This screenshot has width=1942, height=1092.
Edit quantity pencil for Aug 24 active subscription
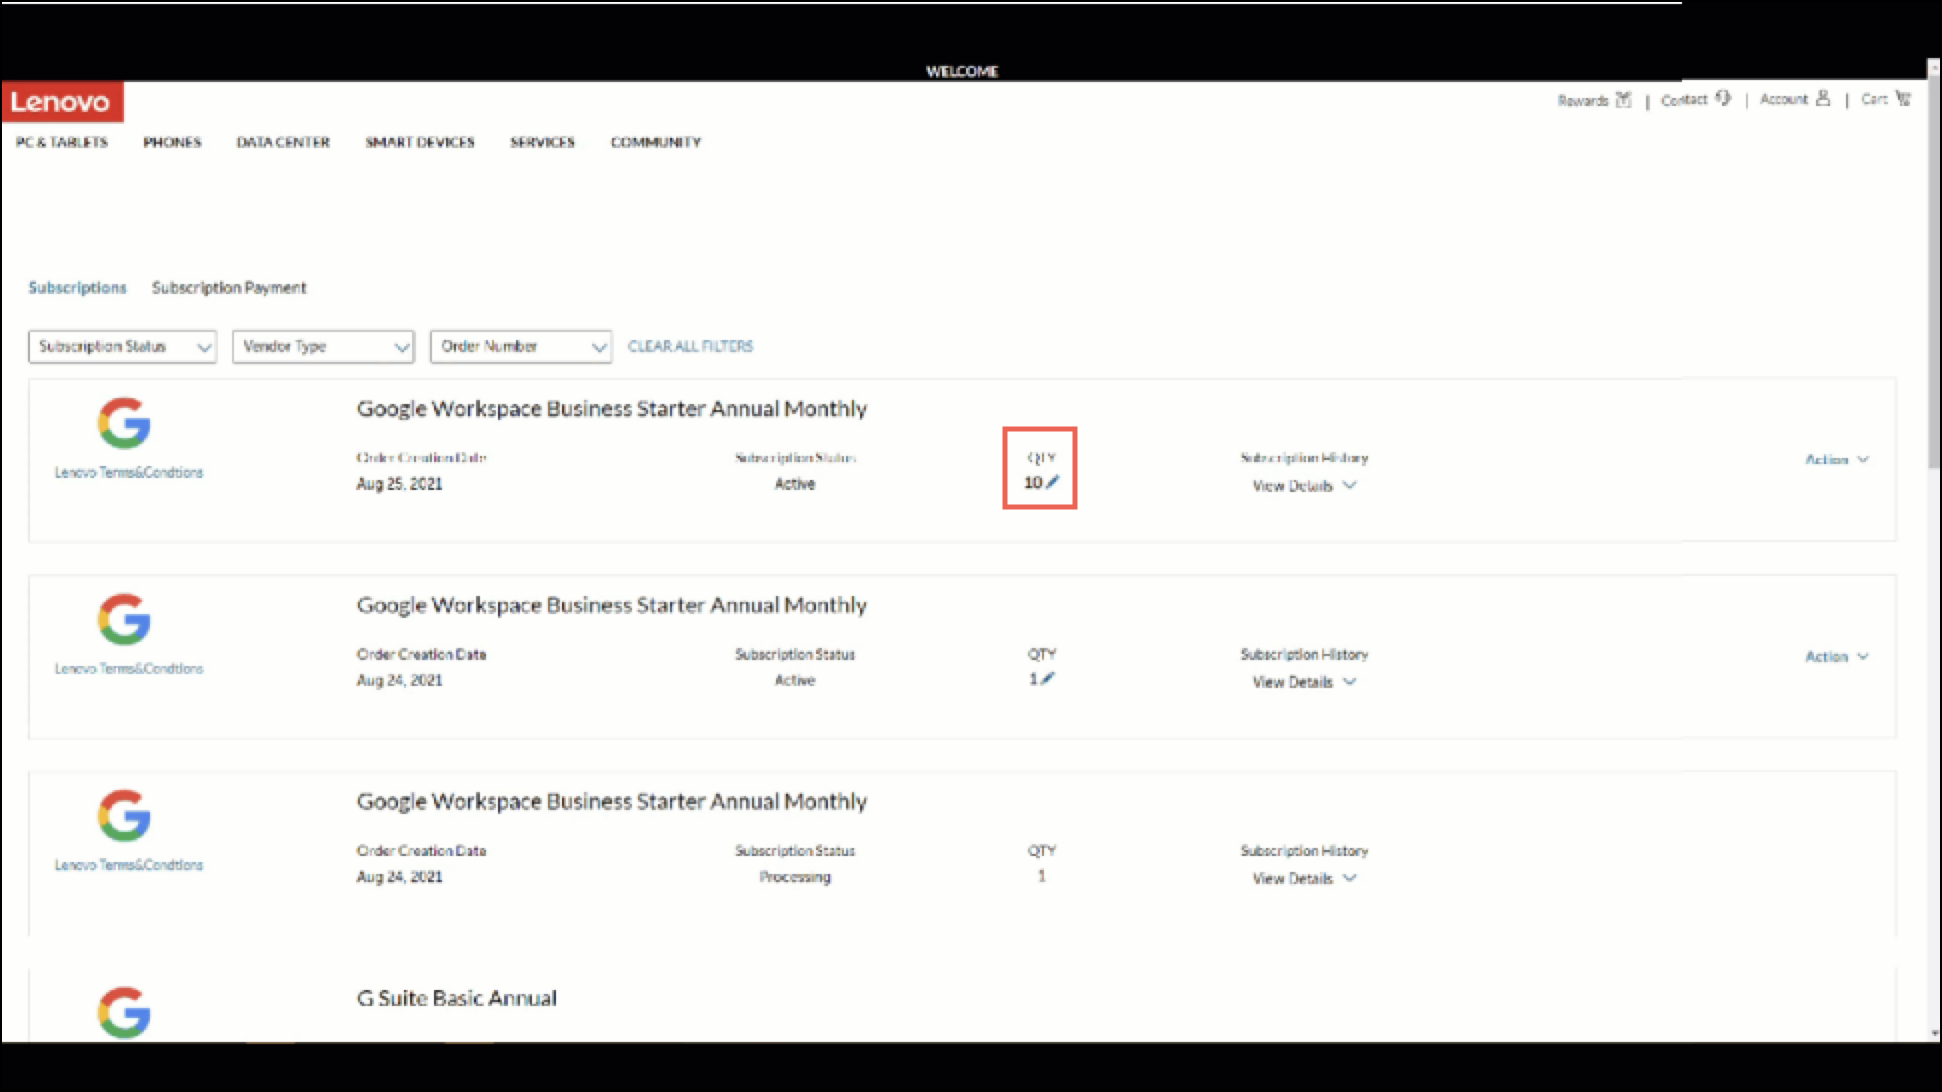1047,679
